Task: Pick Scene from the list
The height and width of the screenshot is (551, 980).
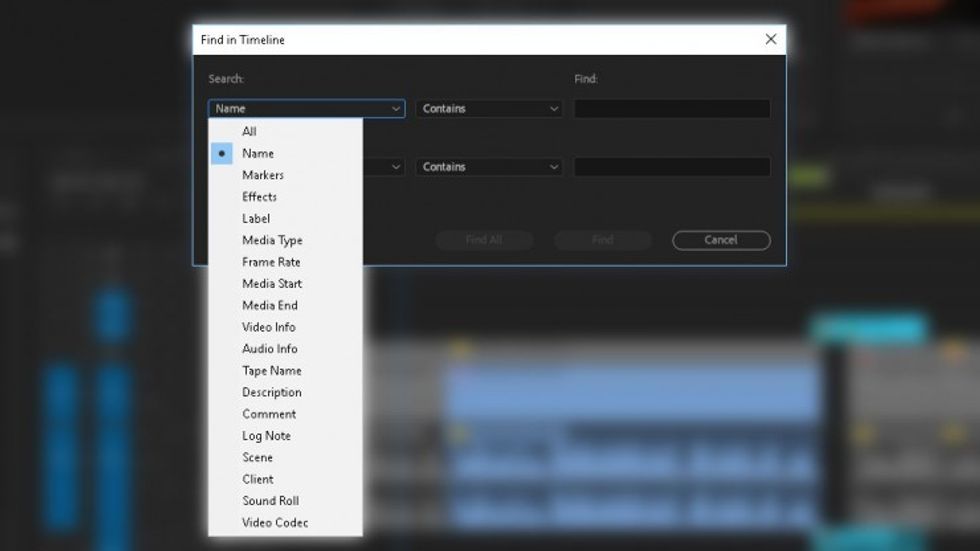Action: (x=285, y=457)
